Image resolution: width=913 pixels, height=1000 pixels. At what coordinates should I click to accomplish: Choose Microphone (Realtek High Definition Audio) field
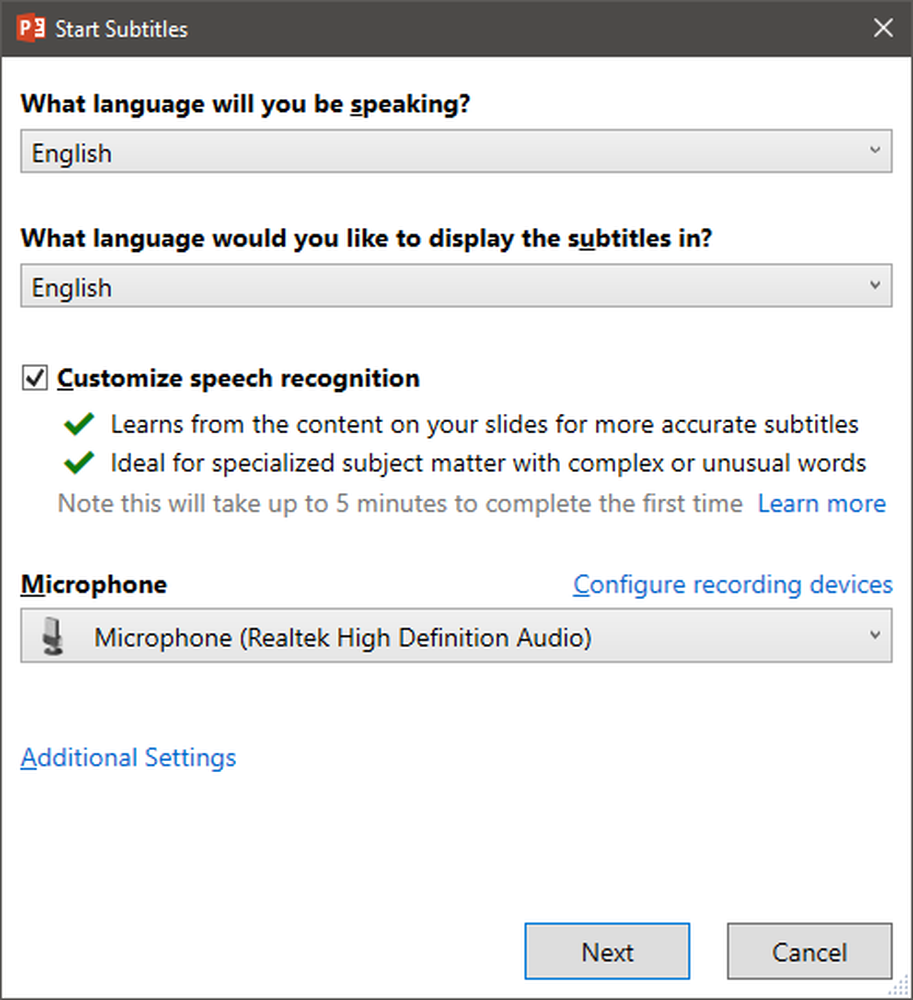[x=456, y=635]
